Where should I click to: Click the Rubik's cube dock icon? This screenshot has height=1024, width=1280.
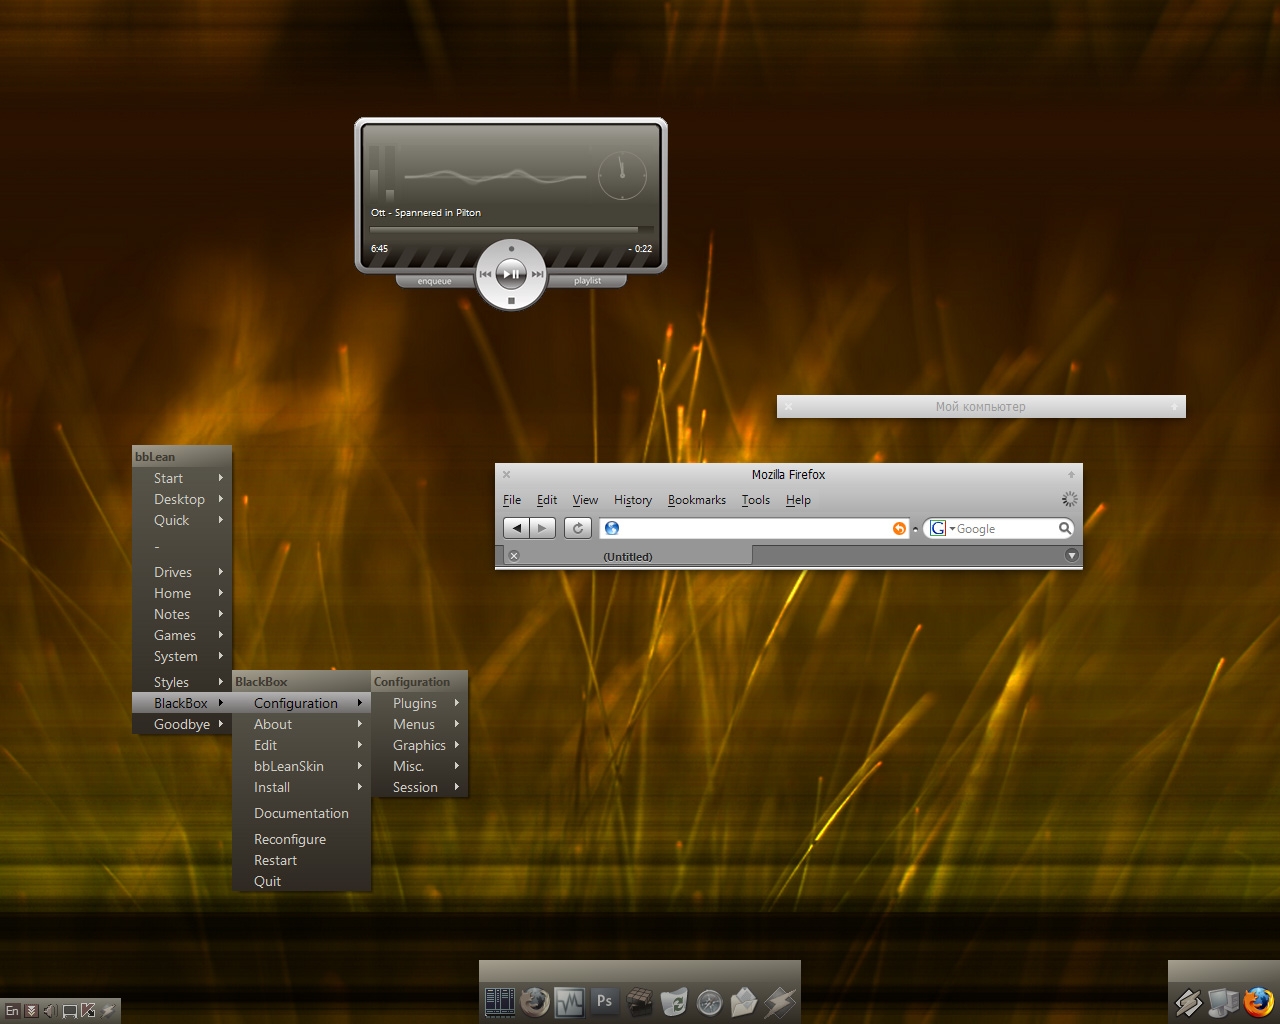coord(639,1001)
